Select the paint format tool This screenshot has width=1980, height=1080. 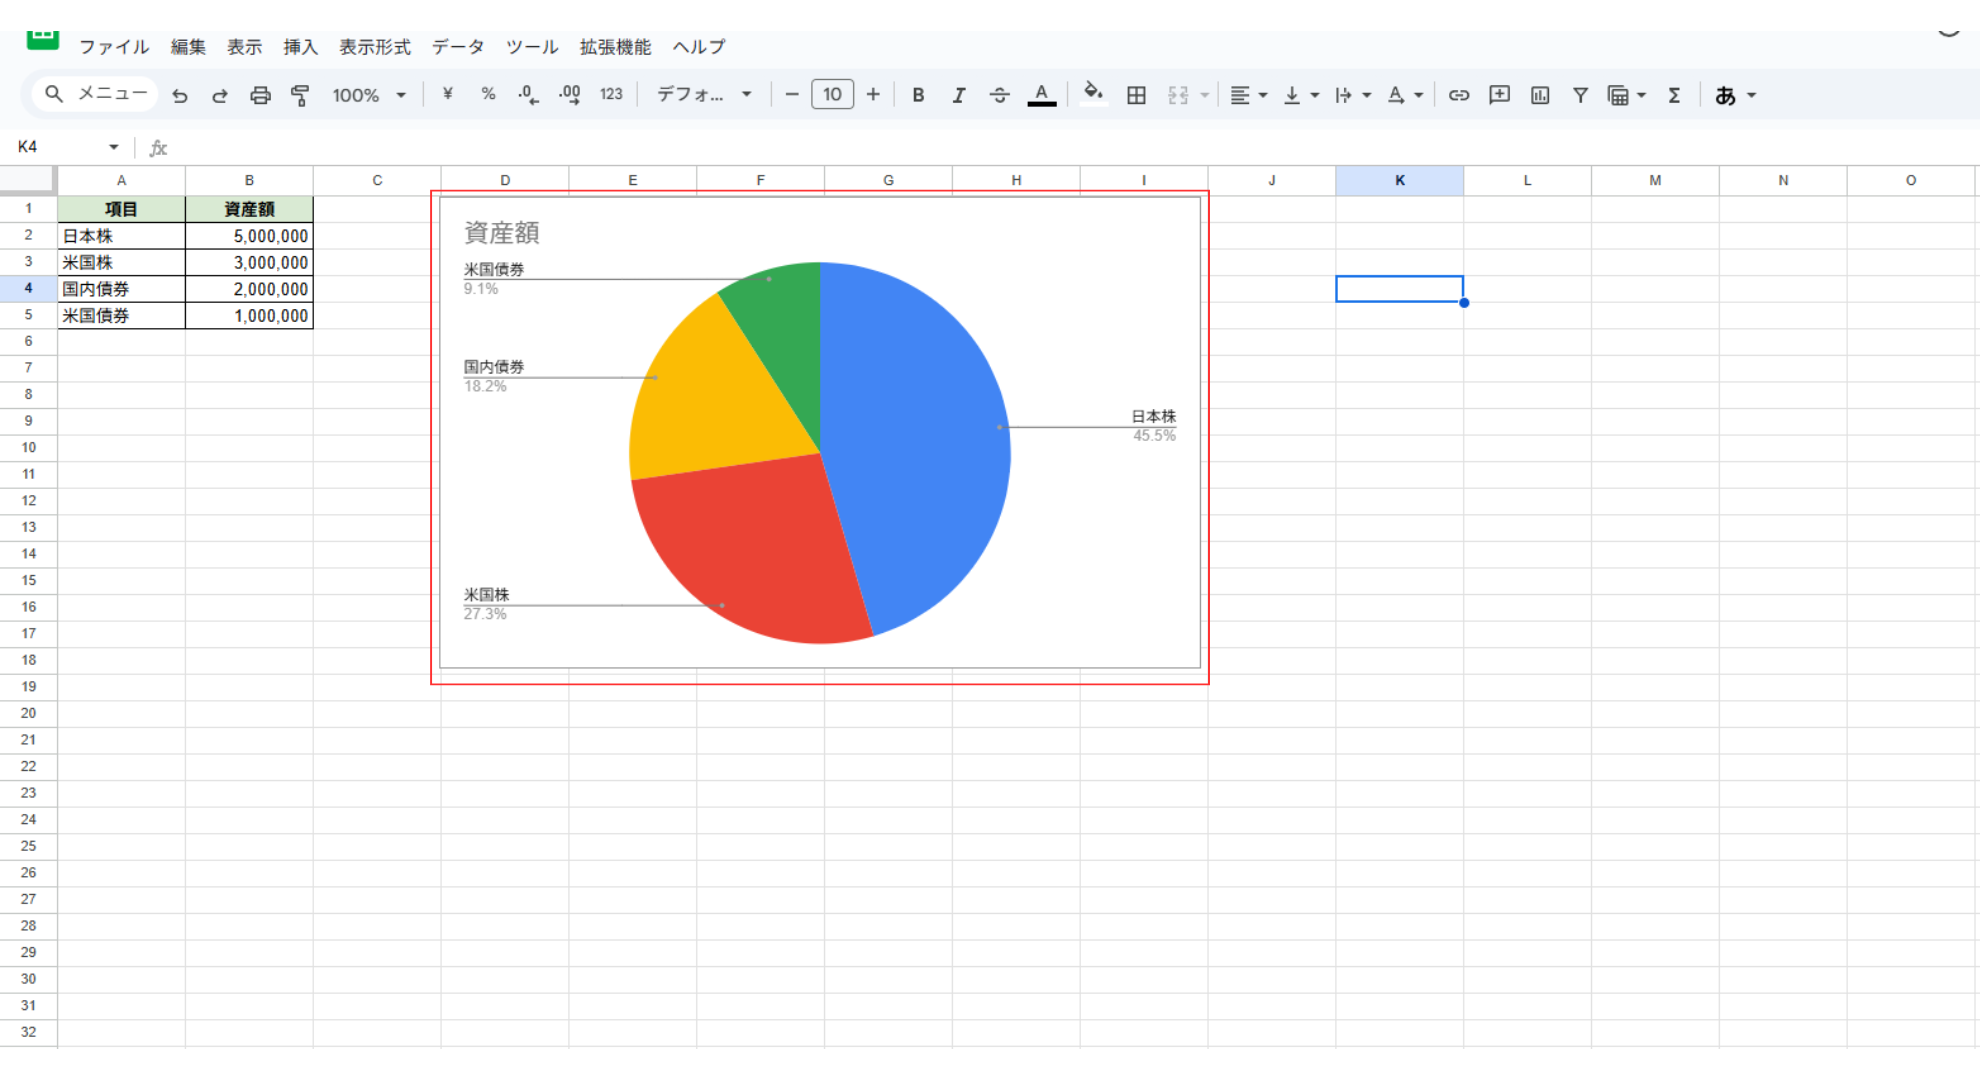(x=300, y=95)
